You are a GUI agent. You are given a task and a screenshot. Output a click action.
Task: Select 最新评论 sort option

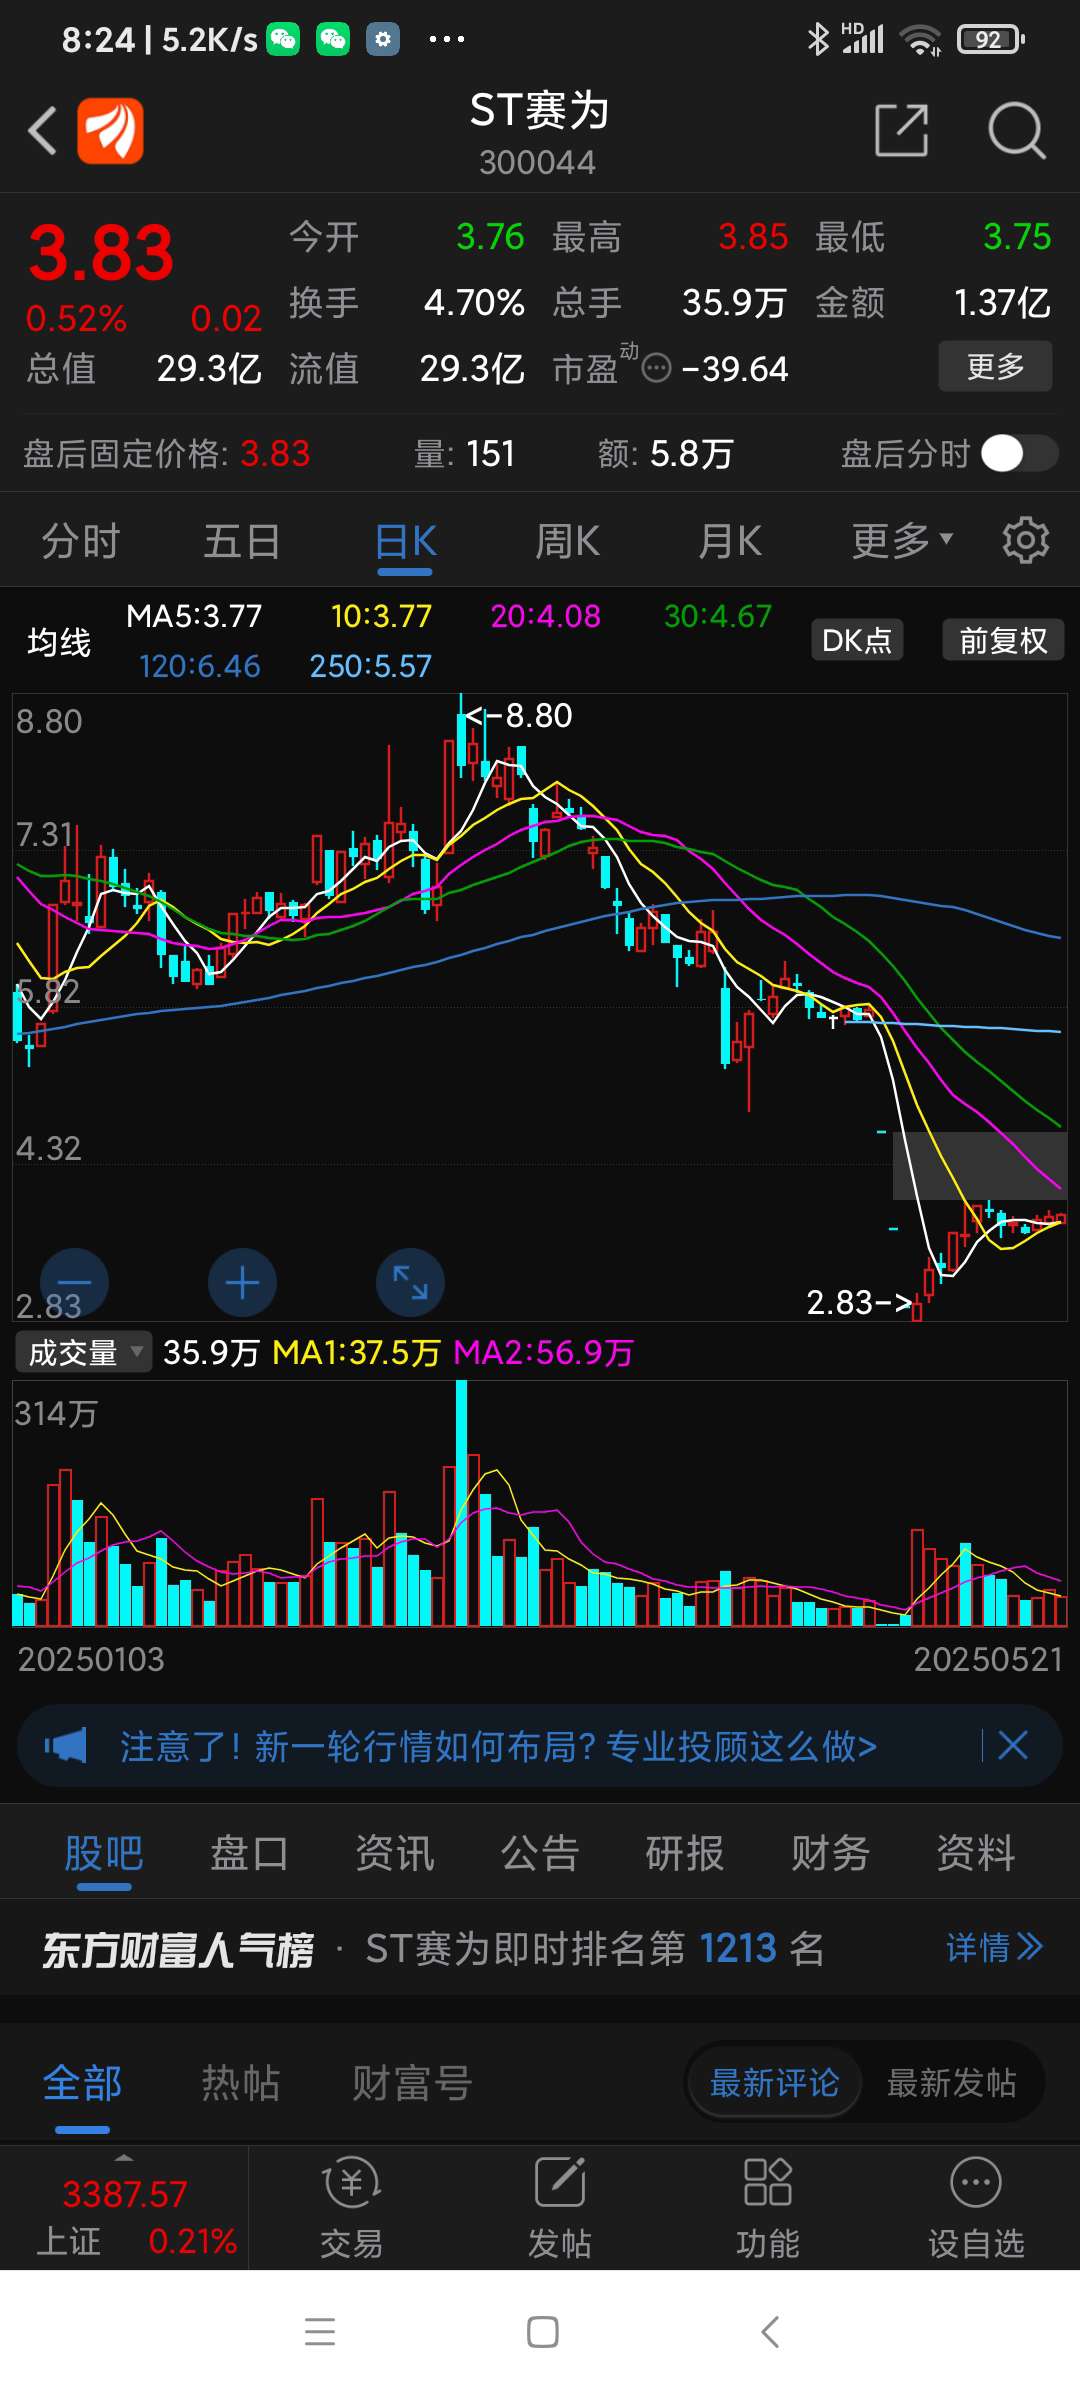[x=774, y=2083]
